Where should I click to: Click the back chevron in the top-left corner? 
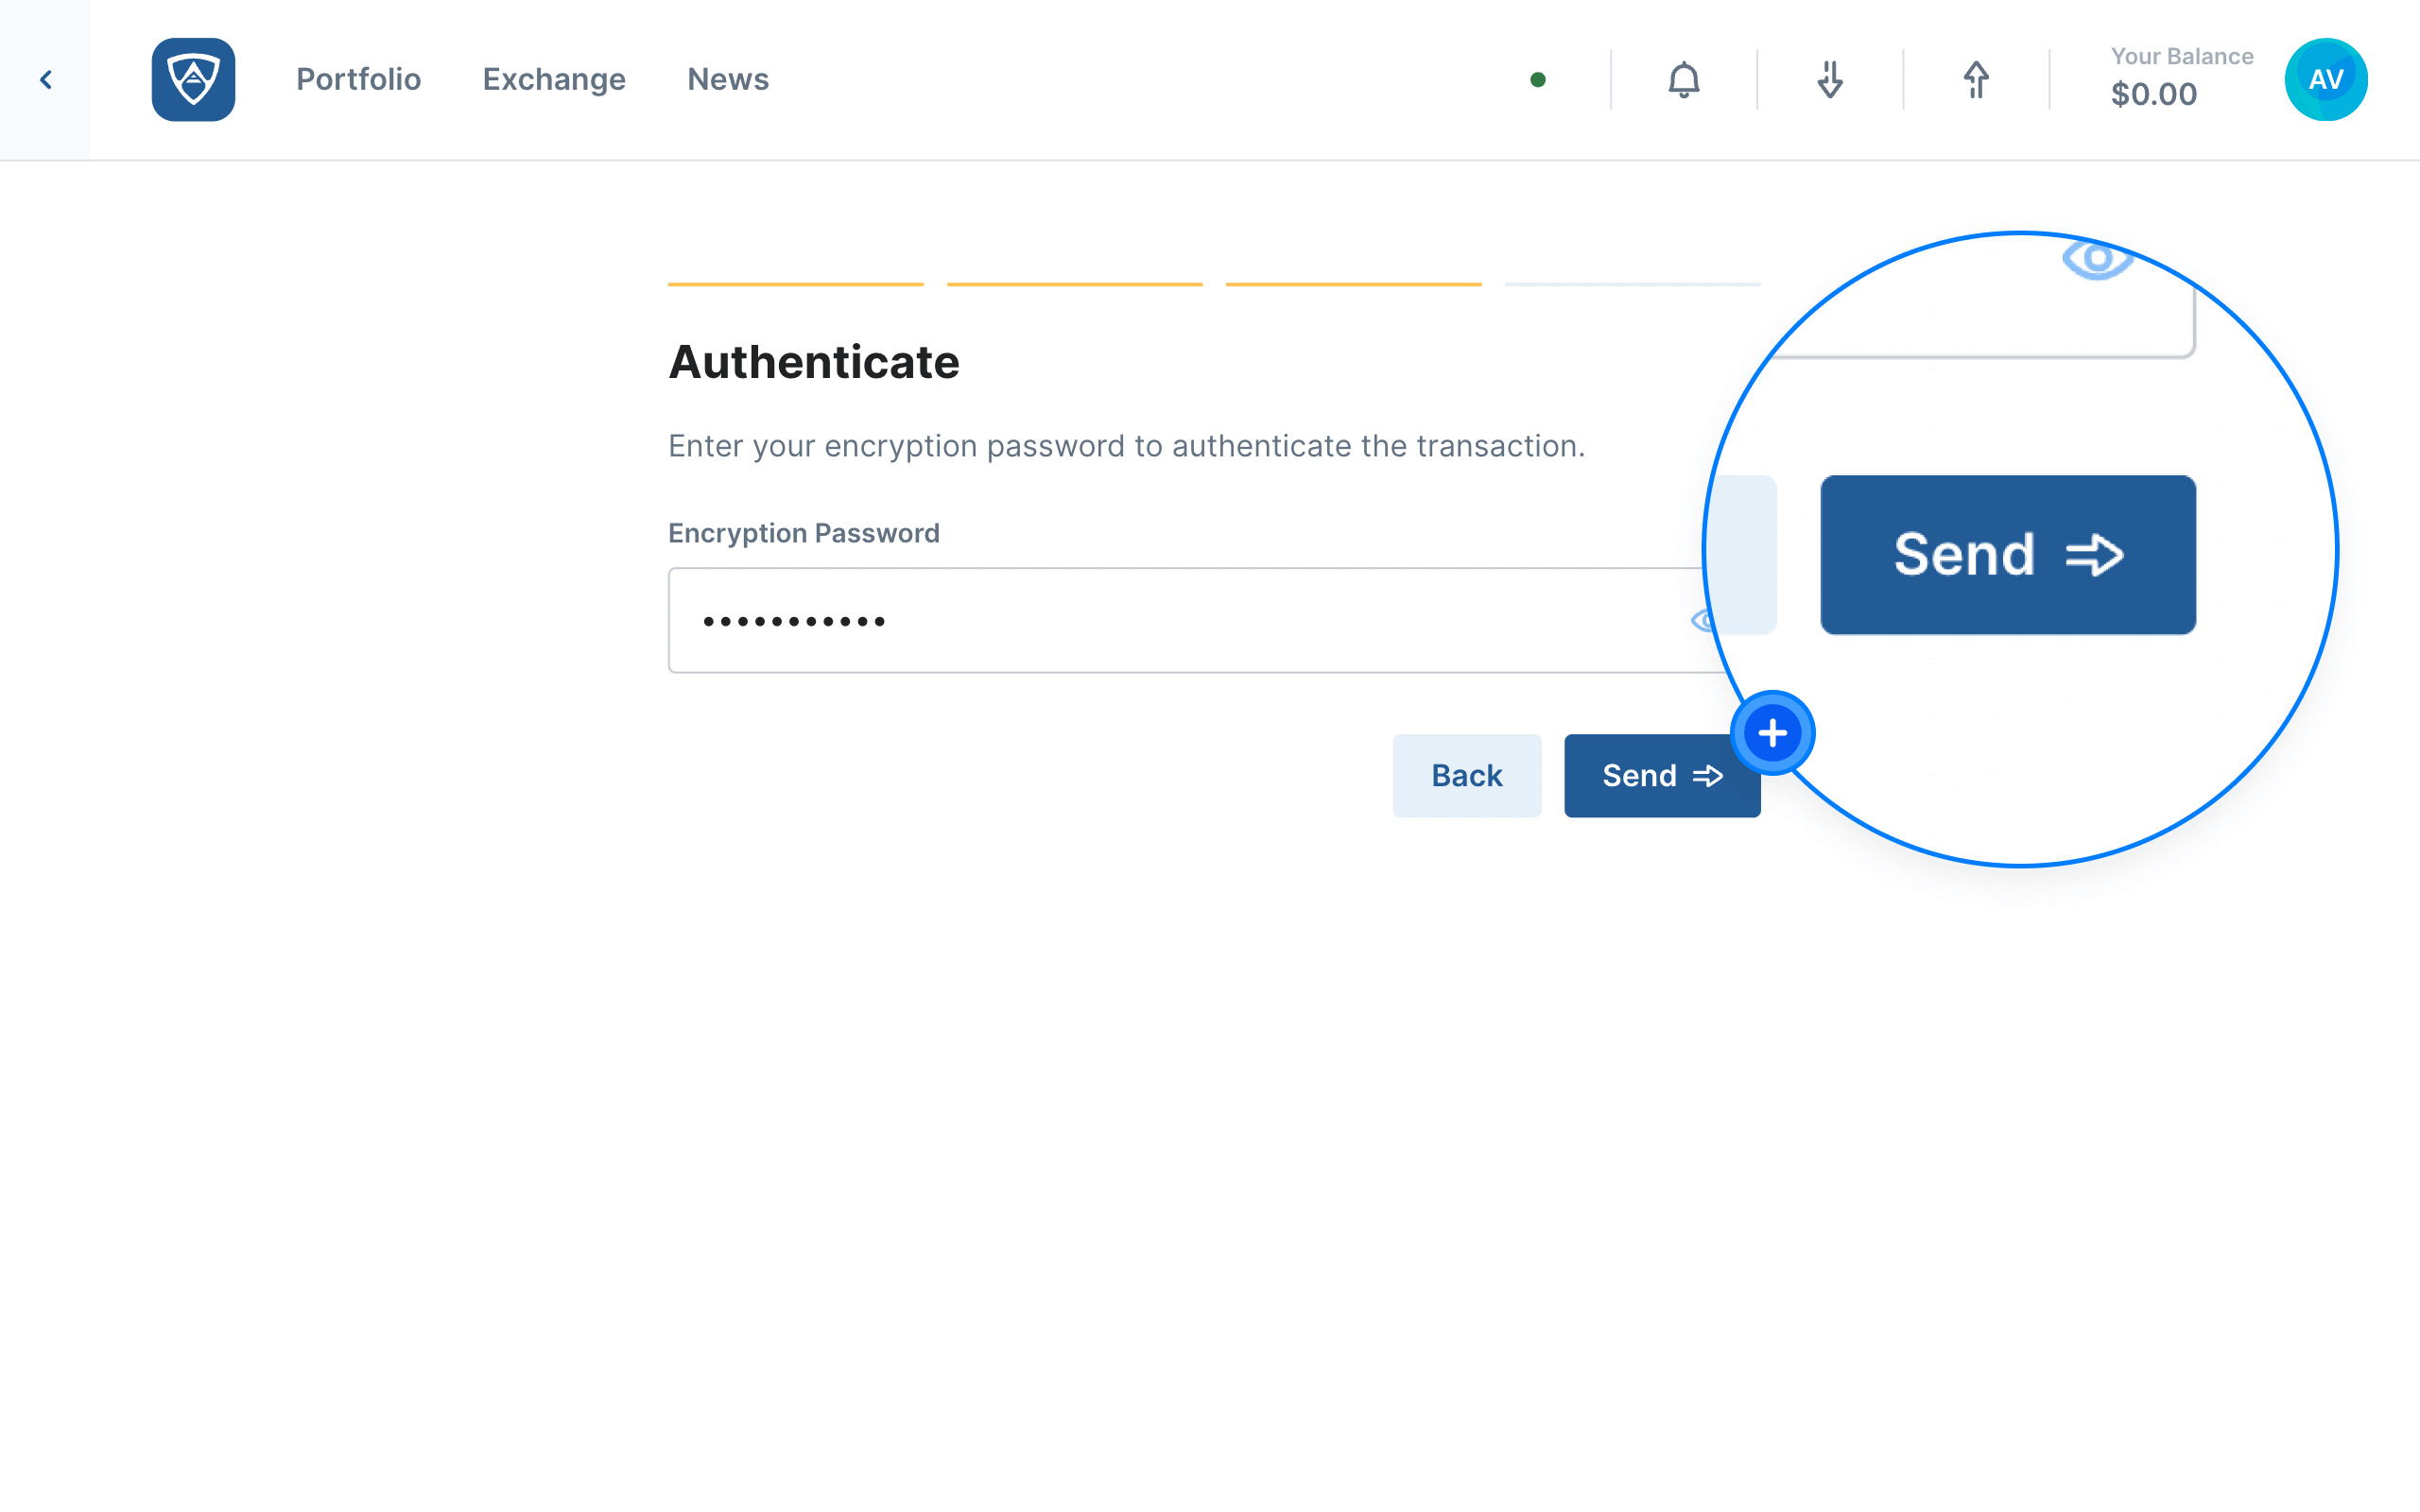point(45,80)
